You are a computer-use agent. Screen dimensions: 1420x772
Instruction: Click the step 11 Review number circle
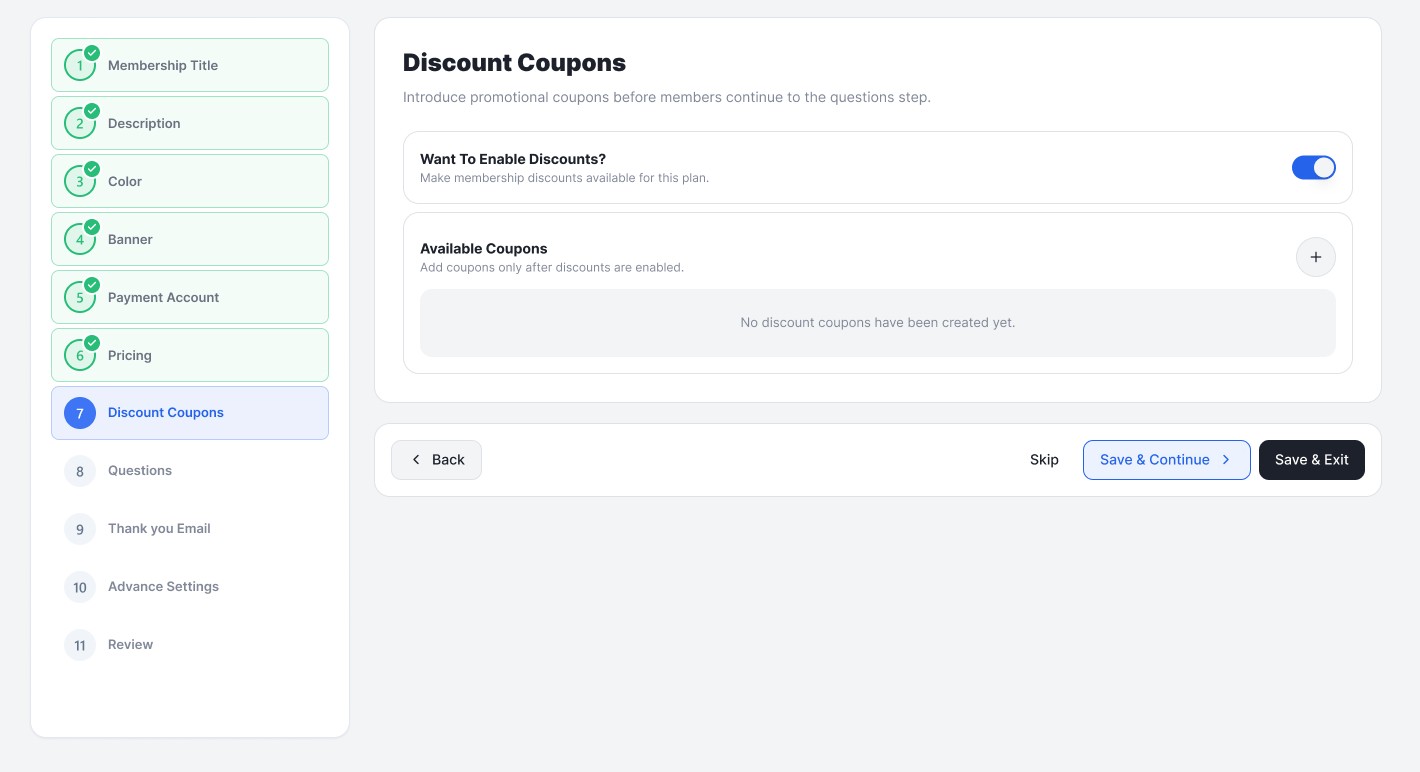(x=80, y=645)
